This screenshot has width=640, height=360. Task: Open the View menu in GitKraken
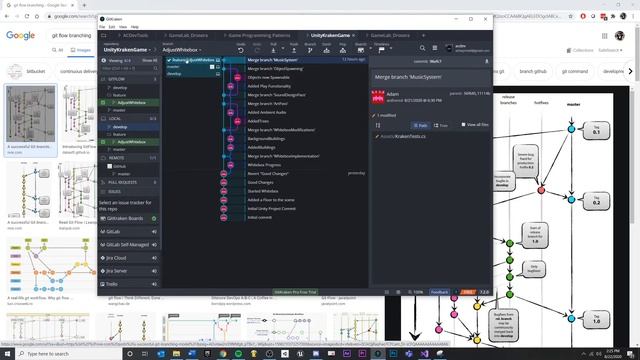[x=123, y=27]
